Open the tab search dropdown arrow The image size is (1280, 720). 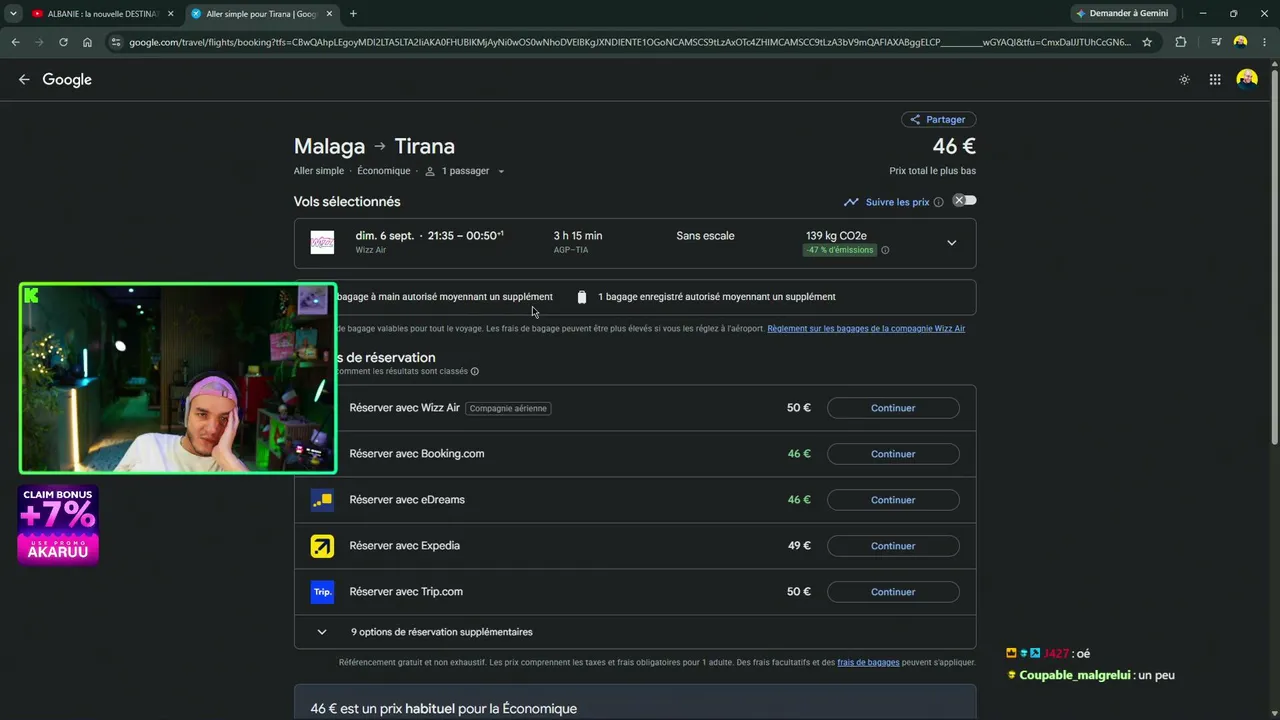click(x=13, y=14)
